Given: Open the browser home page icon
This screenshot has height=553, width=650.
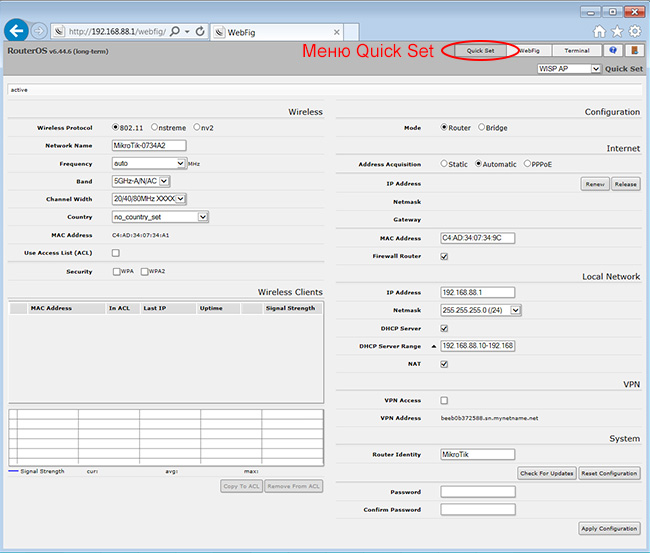Looking at the screenshot, I should (x=599, y=31).
